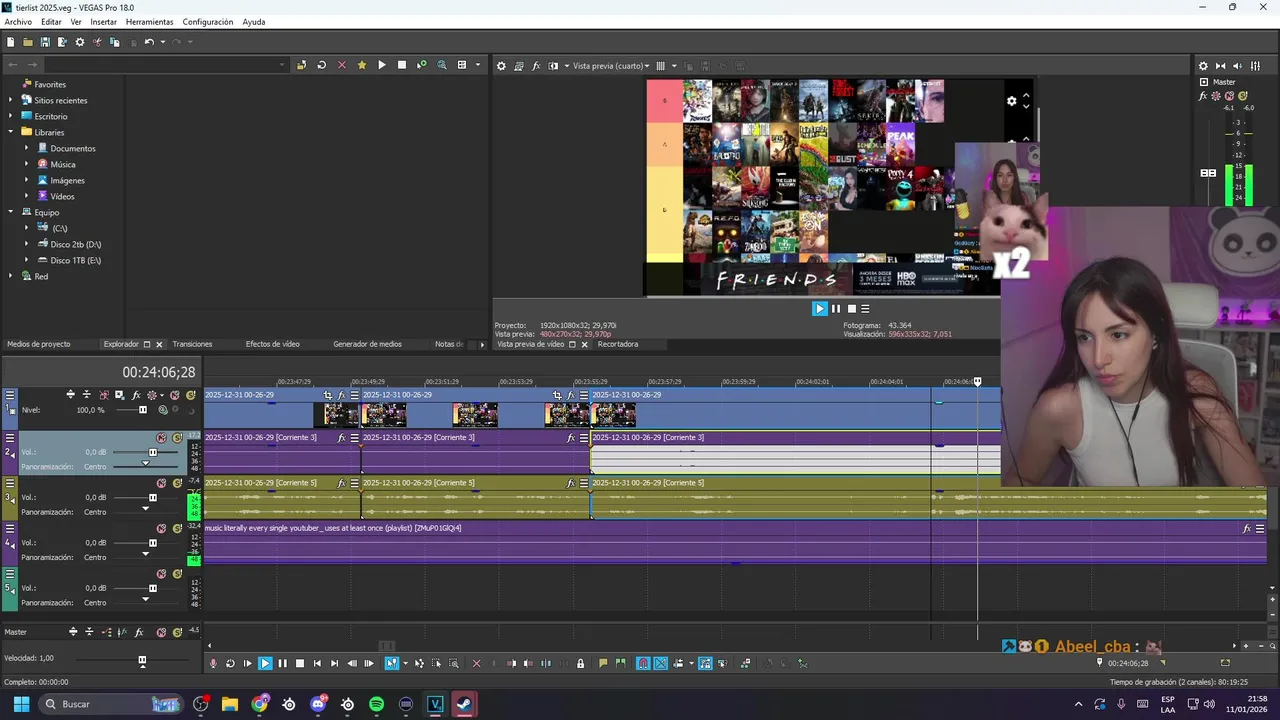Viewport: 1280px width, 720px height.
Task: Click the video output fx icon in preview
Action: [536, 66]
